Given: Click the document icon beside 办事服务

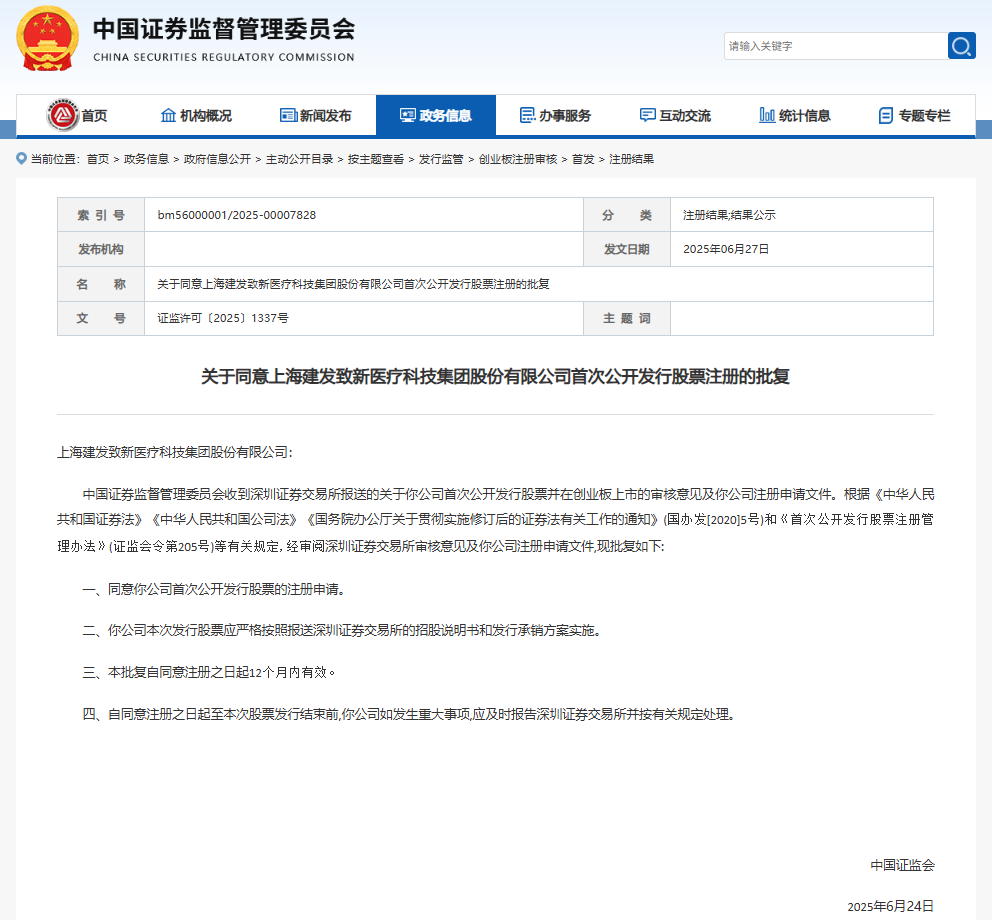Looking at the screenshot, I should tap(527, 115).
